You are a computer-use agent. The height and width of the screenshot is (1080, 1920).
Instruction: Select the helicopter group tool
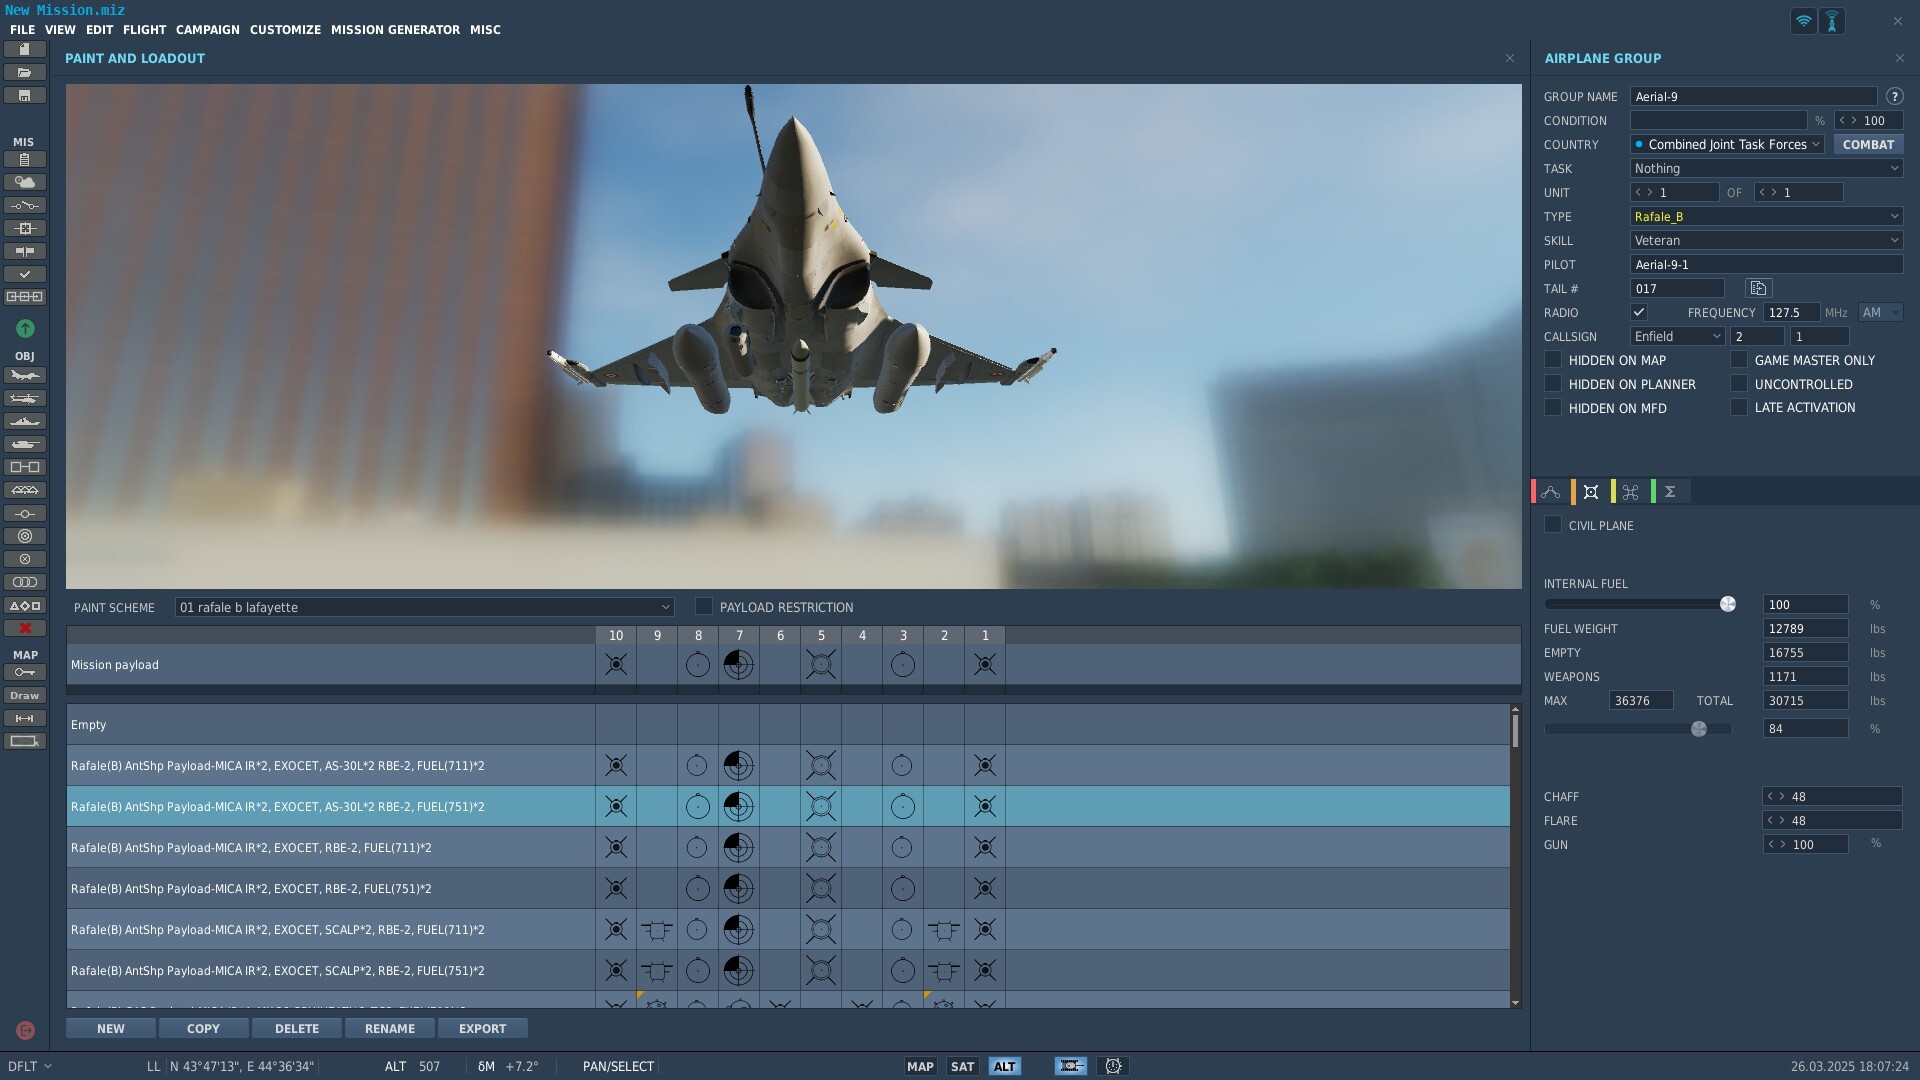tap(25, 398)
